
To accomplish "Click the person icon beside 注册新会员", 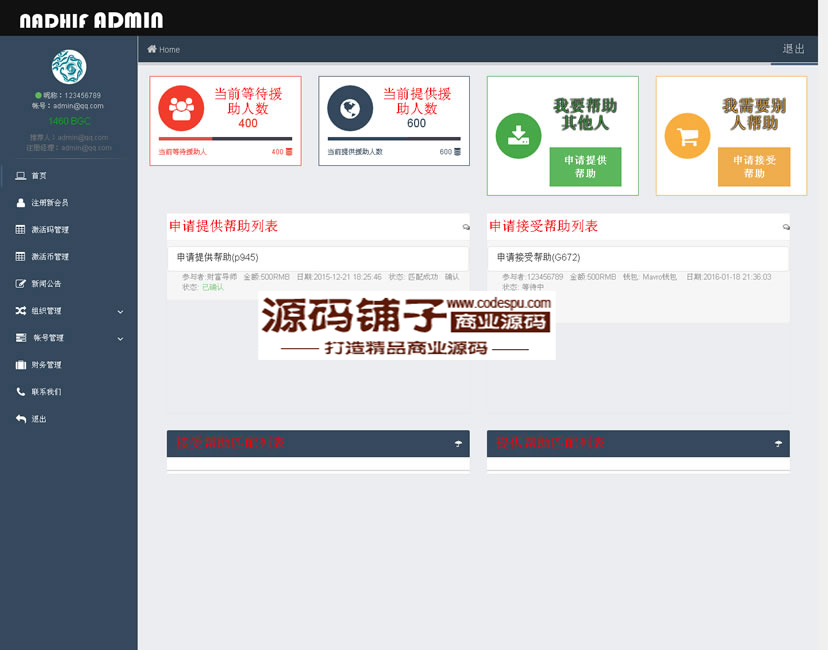I will coord(21,203).
